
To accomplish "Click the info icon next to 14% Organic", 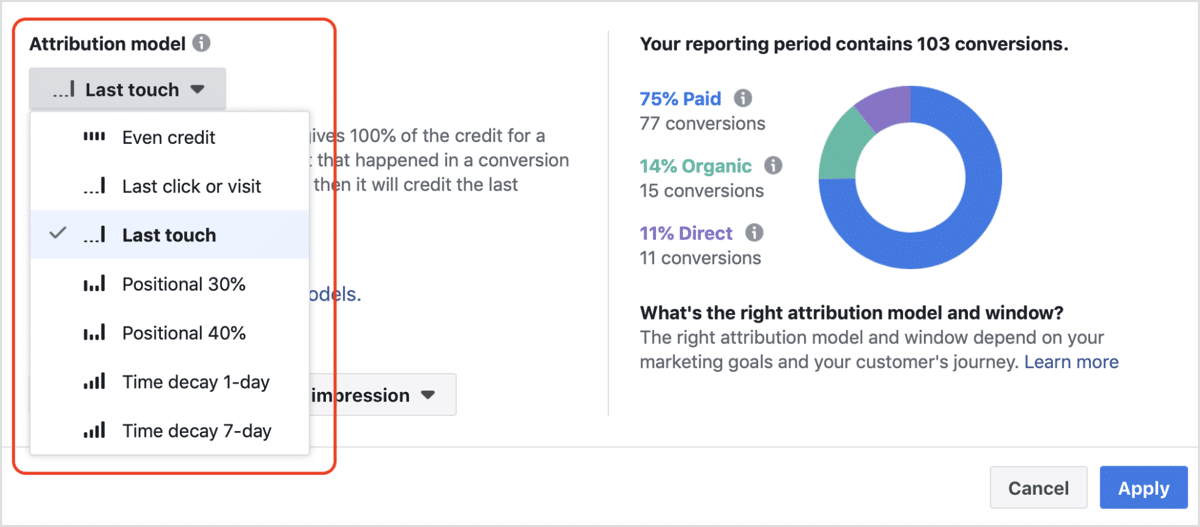I will [x=773, y=165].
